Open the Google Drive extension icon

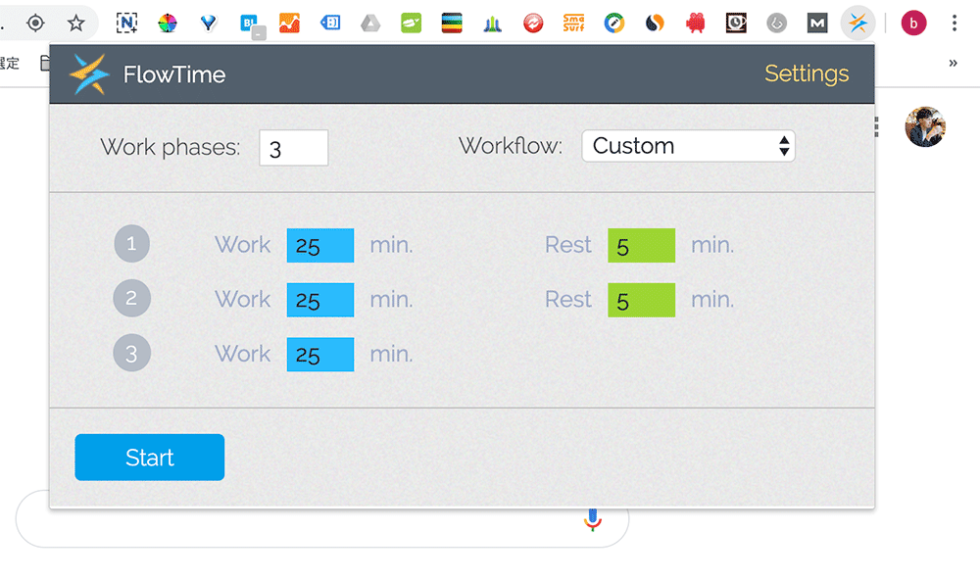click(371, 23)
